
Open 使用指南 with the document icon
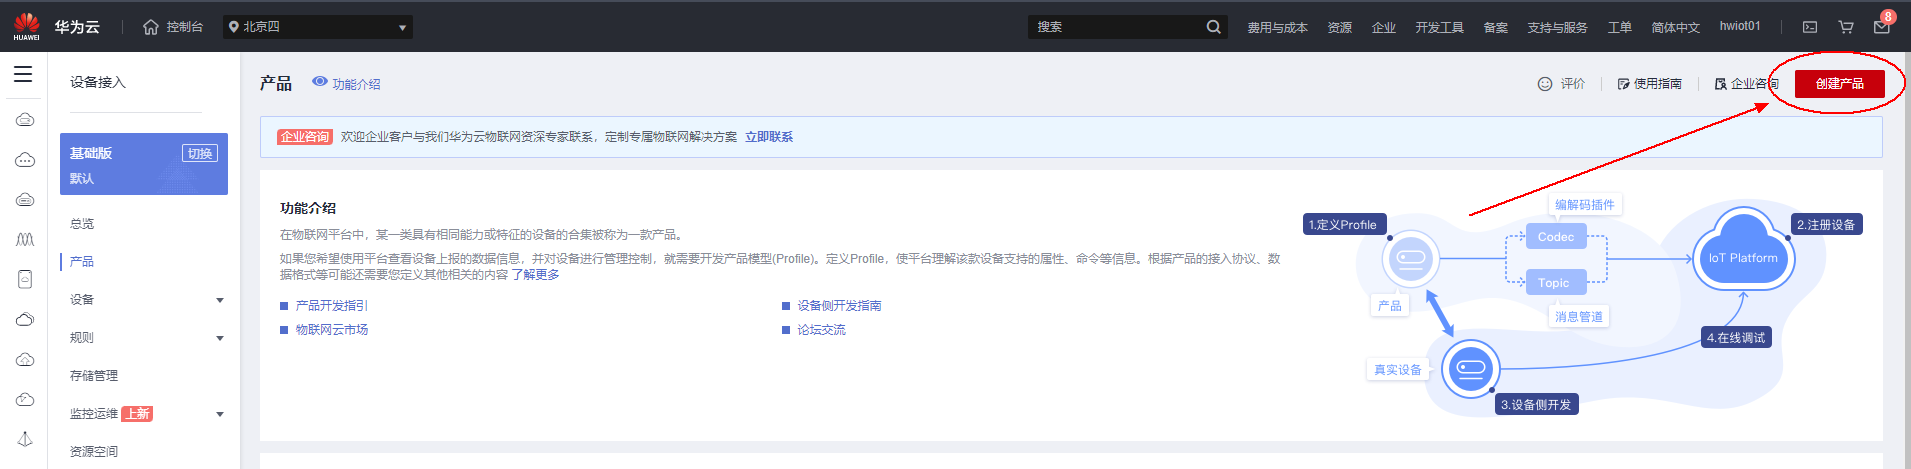(1650, 84)
